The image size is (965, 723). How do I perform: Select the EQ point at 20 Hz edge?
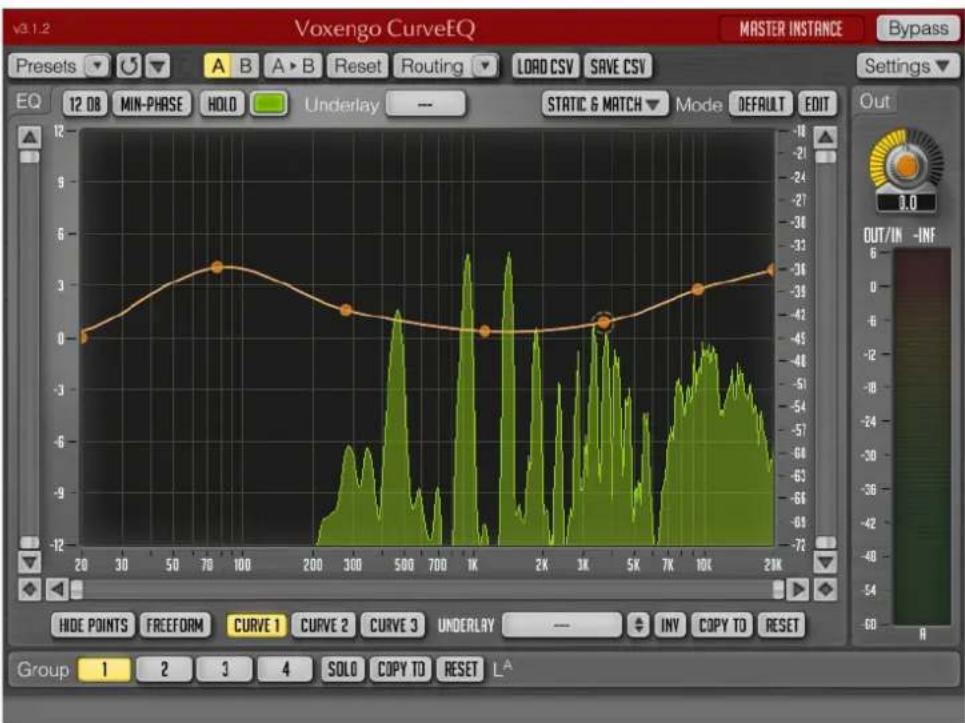tap(83, 337)
